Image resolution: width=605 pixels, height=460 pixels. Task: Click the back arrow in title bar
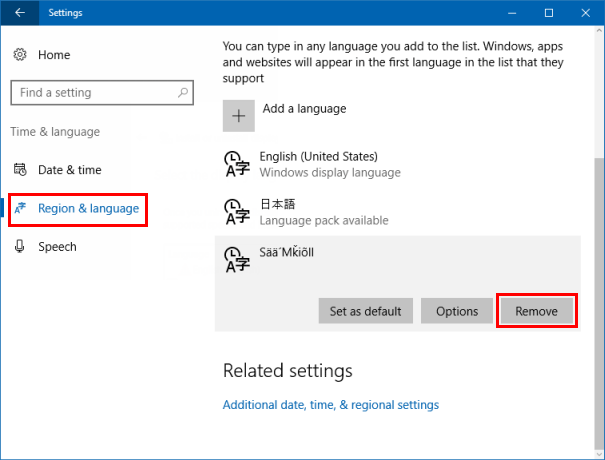click(x=20, y=13)
